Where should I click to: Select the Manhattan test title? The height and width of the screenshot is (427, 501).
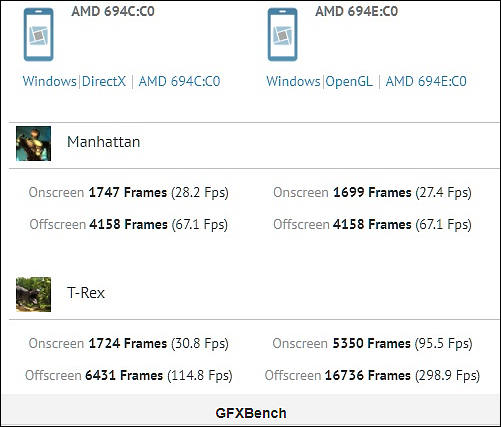click(103, 142)
